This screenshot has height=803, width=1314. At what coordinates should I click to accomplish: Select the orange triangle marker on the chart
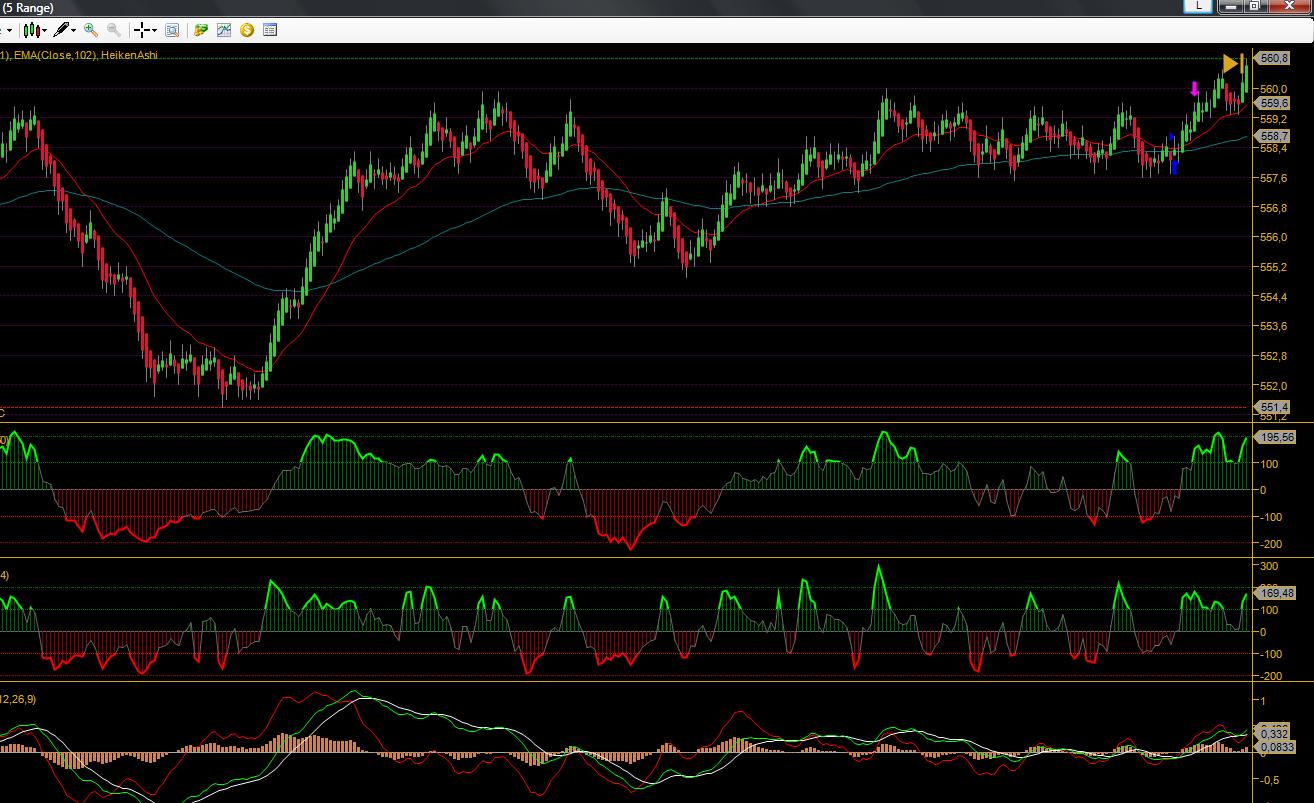(1230, 64)
